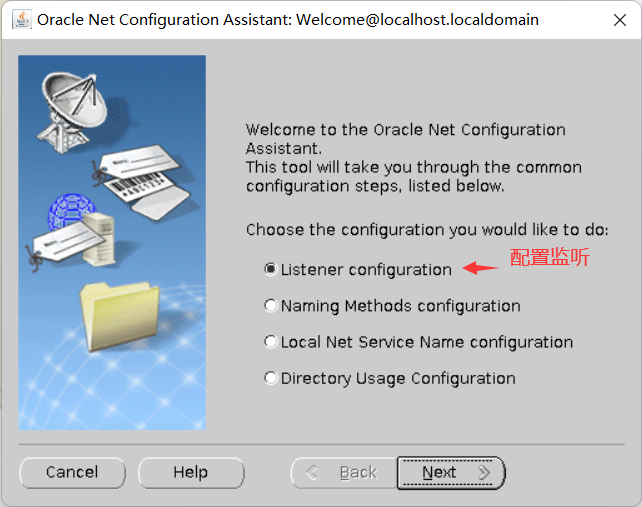This screenshot has width=642, height=507.
Task: Click the right chevron on Next button
Action: pos(484,472)
